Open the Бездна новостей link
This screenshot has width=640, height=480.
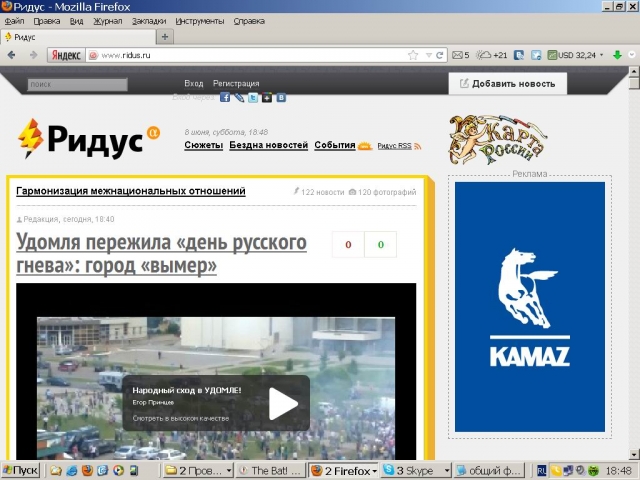pyautogui.click(x=268, y=145)
